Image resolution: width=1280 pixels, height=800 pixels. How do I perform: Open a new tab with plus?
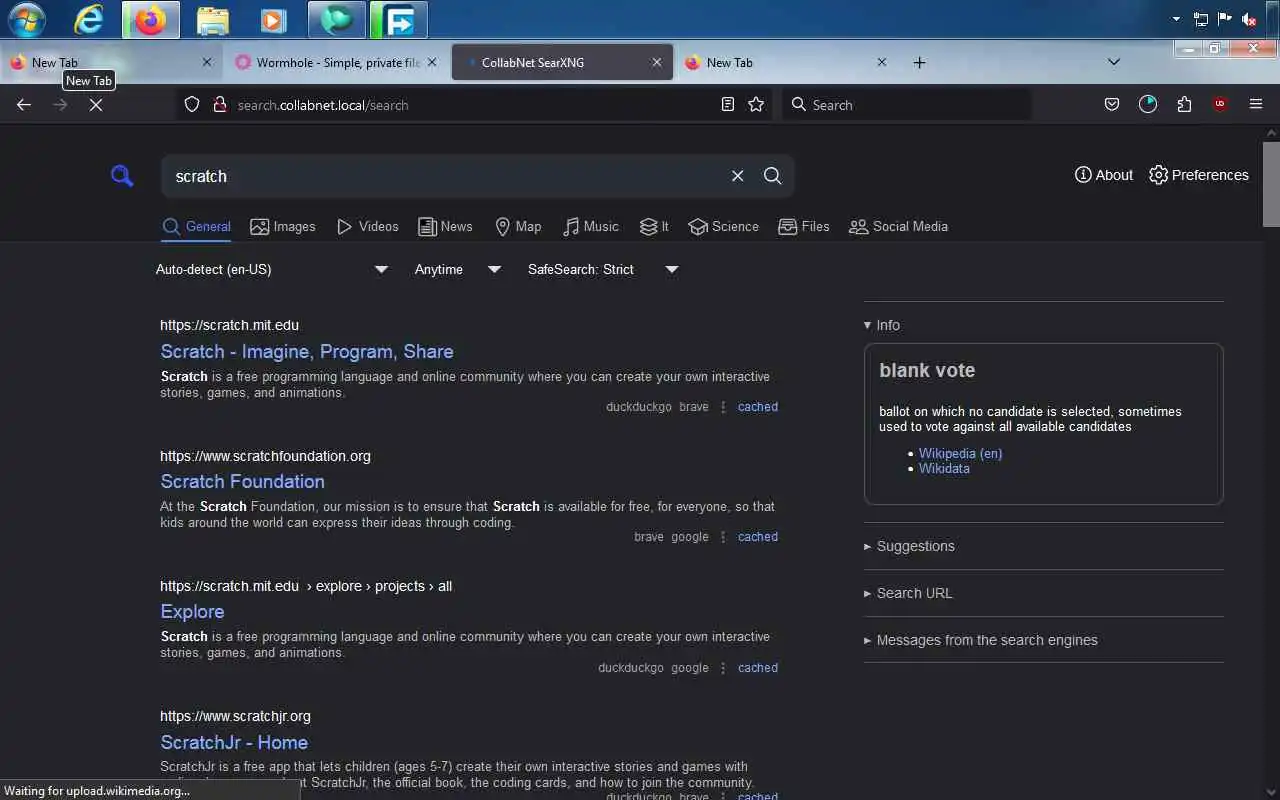click(x=919, y=62)
